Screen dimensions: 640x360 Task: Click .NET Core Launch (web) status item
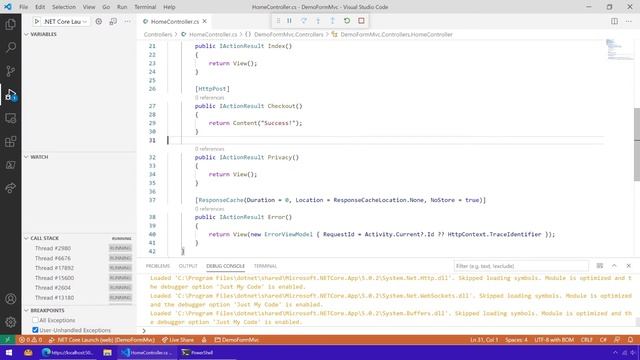tap(102, 340)
